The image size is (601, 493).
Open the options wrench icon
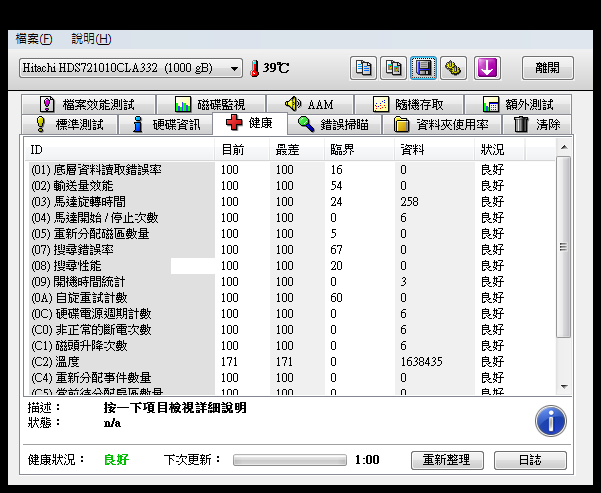(x=453, y=68)
